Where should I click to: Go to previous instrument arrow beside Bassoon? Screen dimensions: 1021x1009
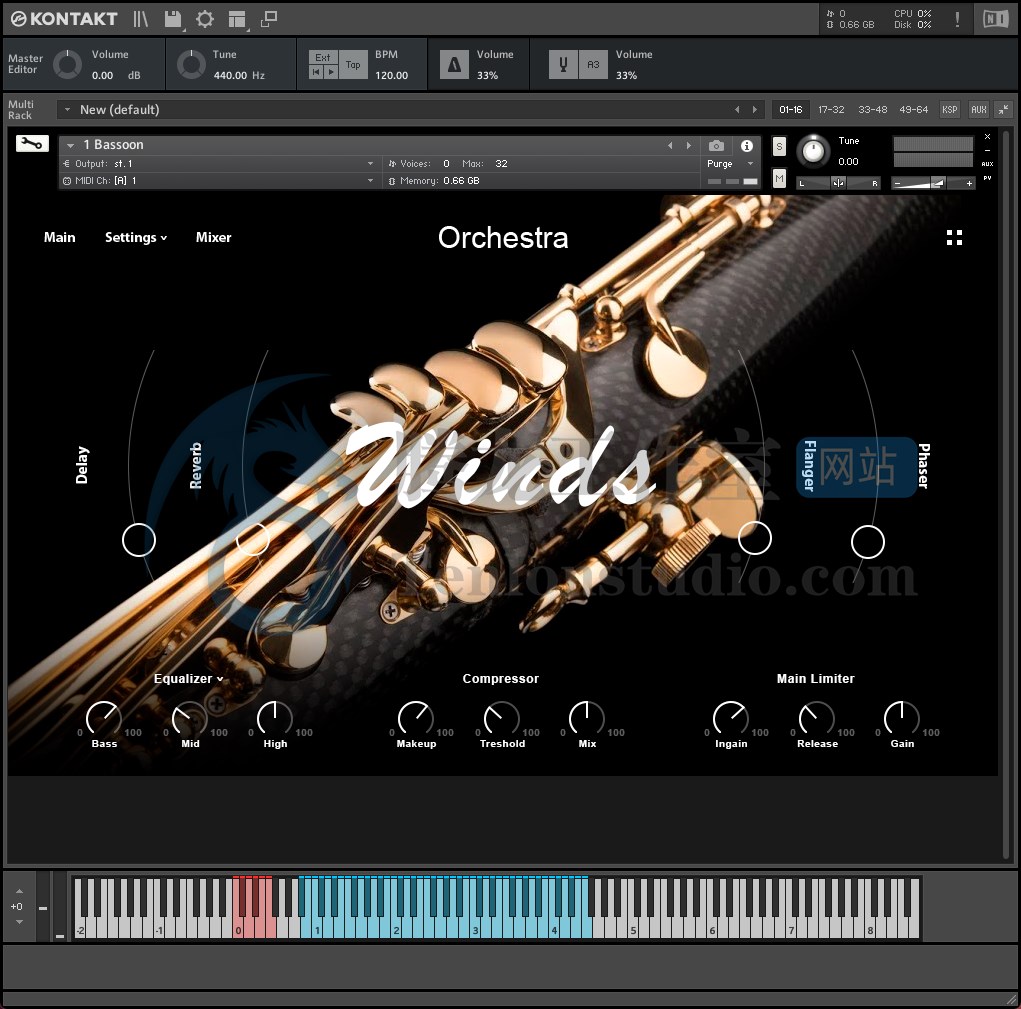[670, 145]
